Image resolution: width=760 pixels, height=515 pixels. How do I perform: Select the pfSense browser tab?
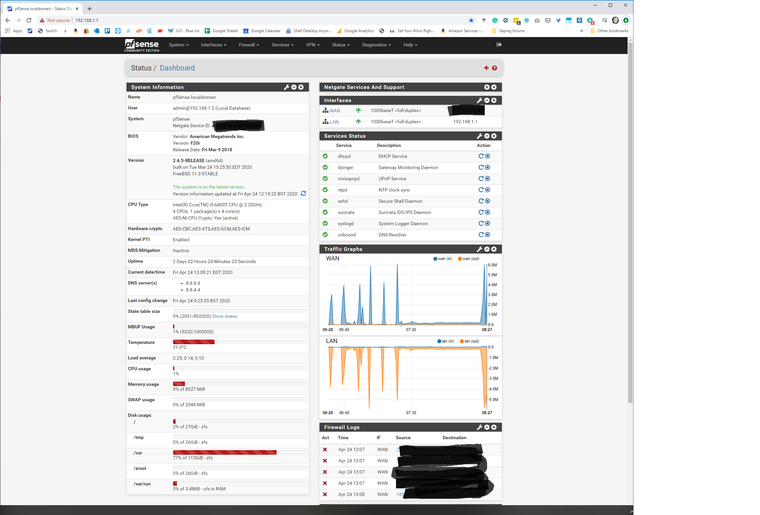(x=43, y=9)
